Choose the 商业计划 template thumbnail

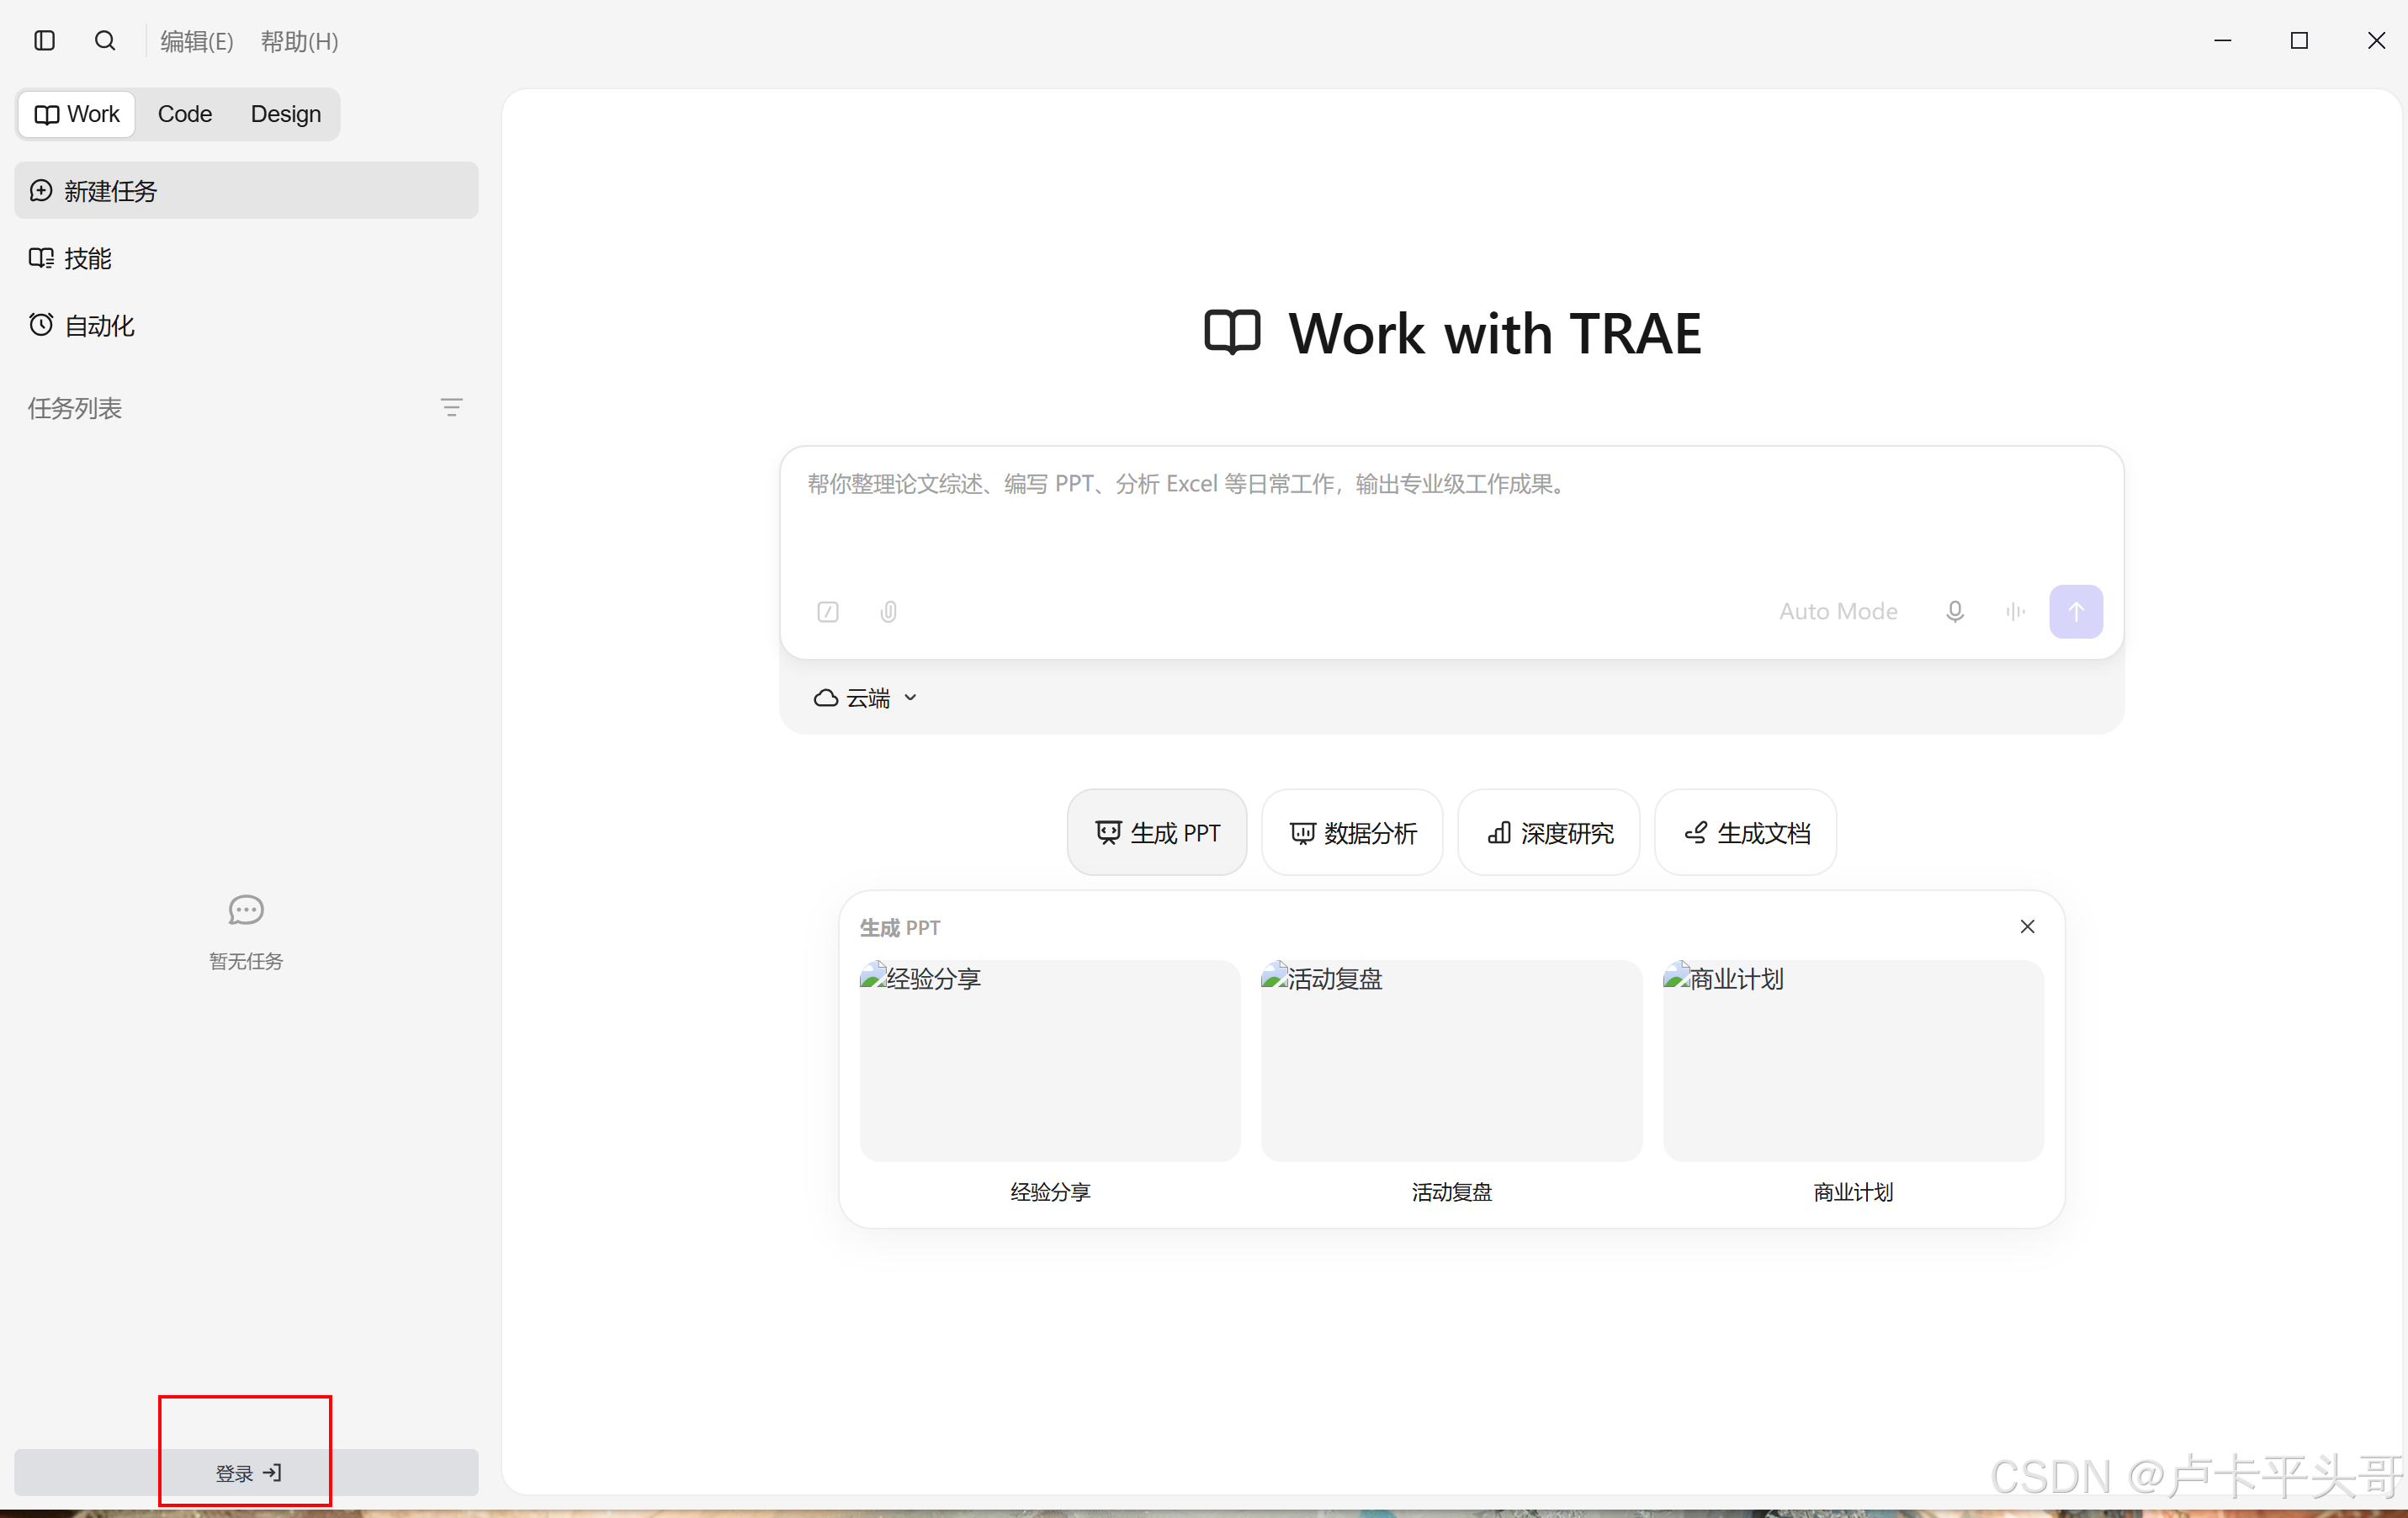[1853, 1060]
